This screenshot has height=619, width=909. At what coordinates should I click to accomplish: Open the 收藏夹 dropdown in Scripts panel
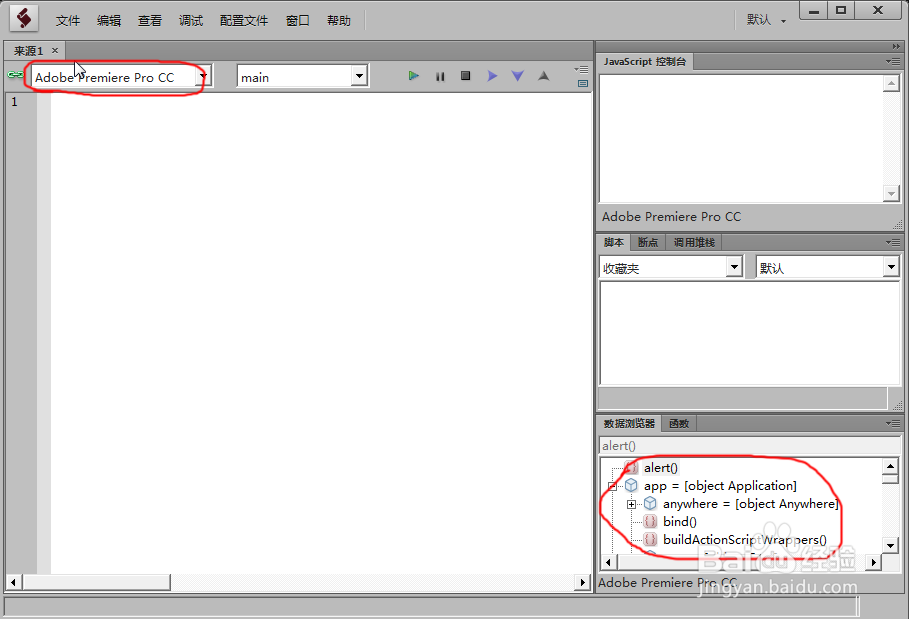671,267
